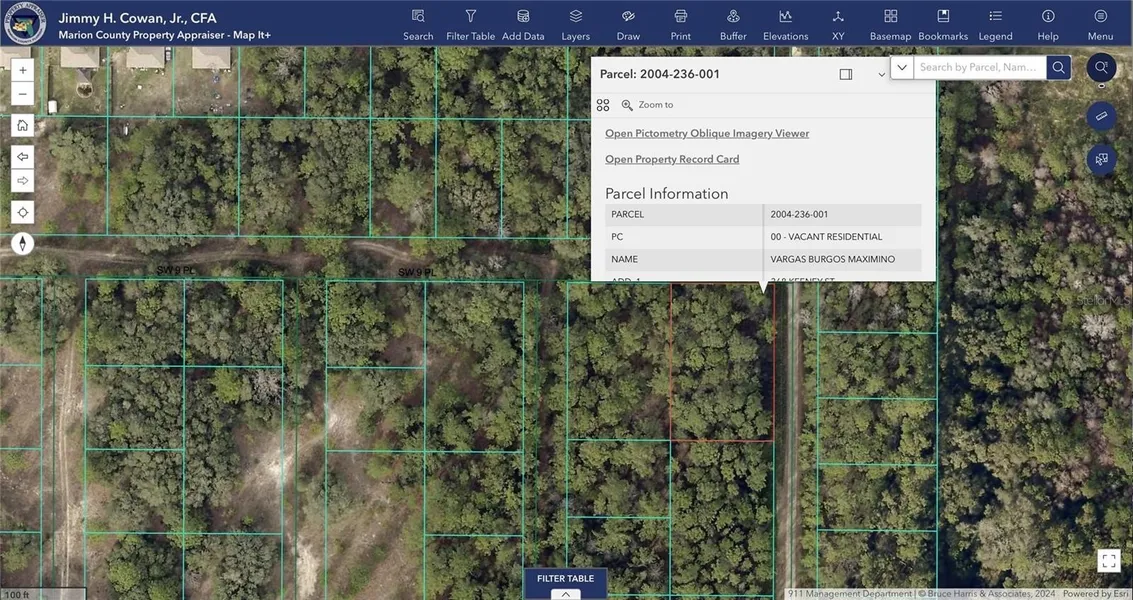Screen dimensions: 1133x600
Task: Open the Layers panel
Action: click(x=575, y=24)
